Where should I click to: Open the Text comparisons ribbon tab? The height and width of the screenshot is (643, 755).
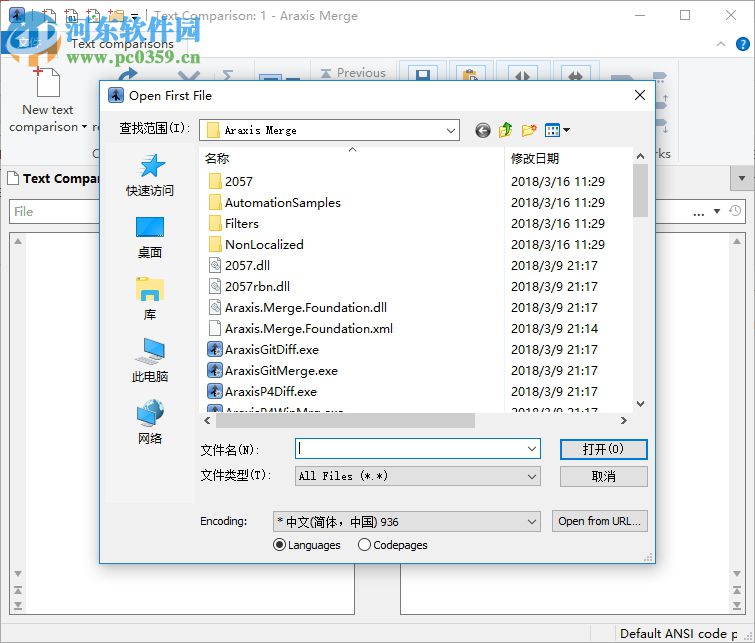coord(122,44)
